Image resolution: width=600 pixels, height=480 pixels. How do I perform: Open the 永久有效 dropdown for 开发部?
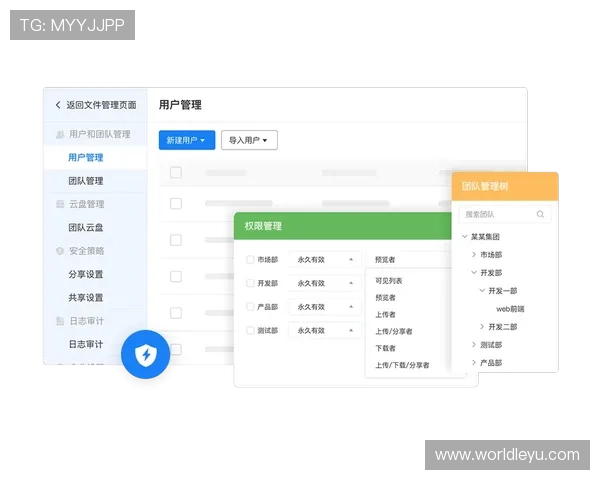(324, 283)
